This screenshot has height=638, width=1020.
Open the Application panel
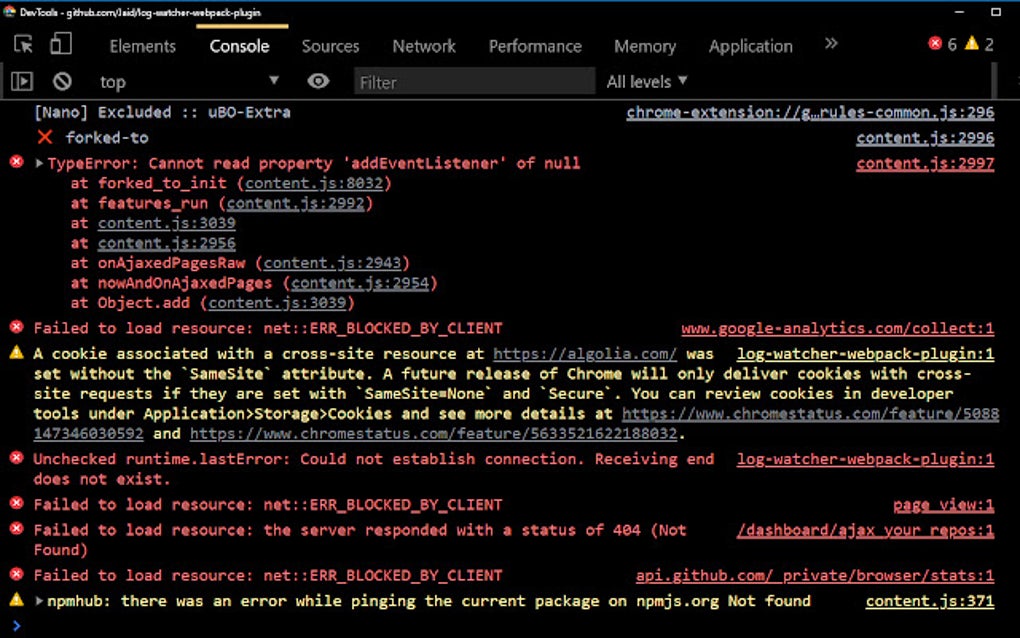750,46
